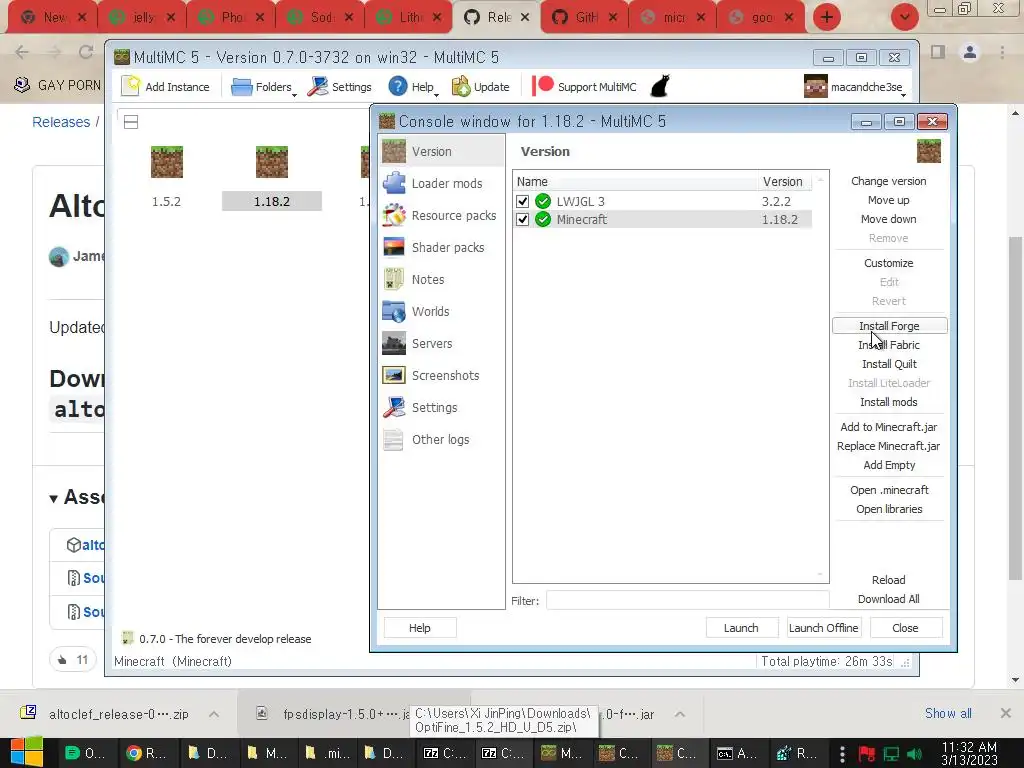Image resolution: width=1024 pixels, height=768 pixels.
Task: Open Help dropdown in MultiMC toolbar
Action: [x=413, y=87]
